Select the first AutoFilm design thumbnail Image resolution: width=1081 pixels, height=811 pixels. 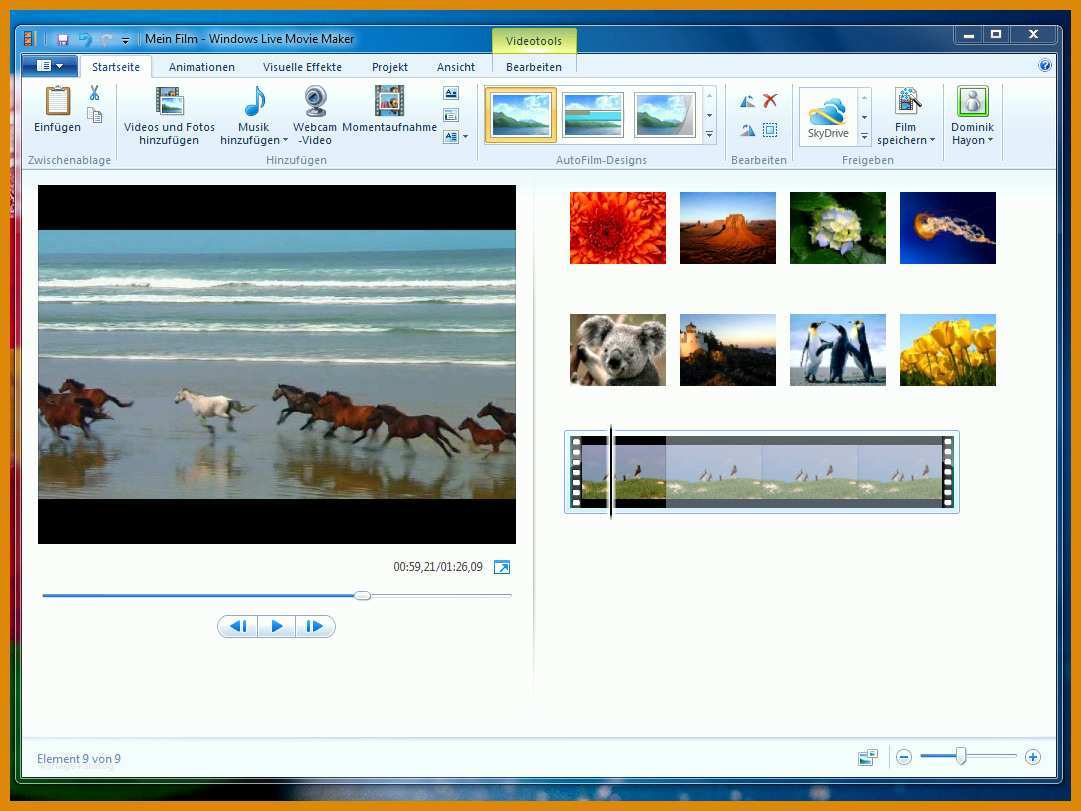tap(521, 115)
